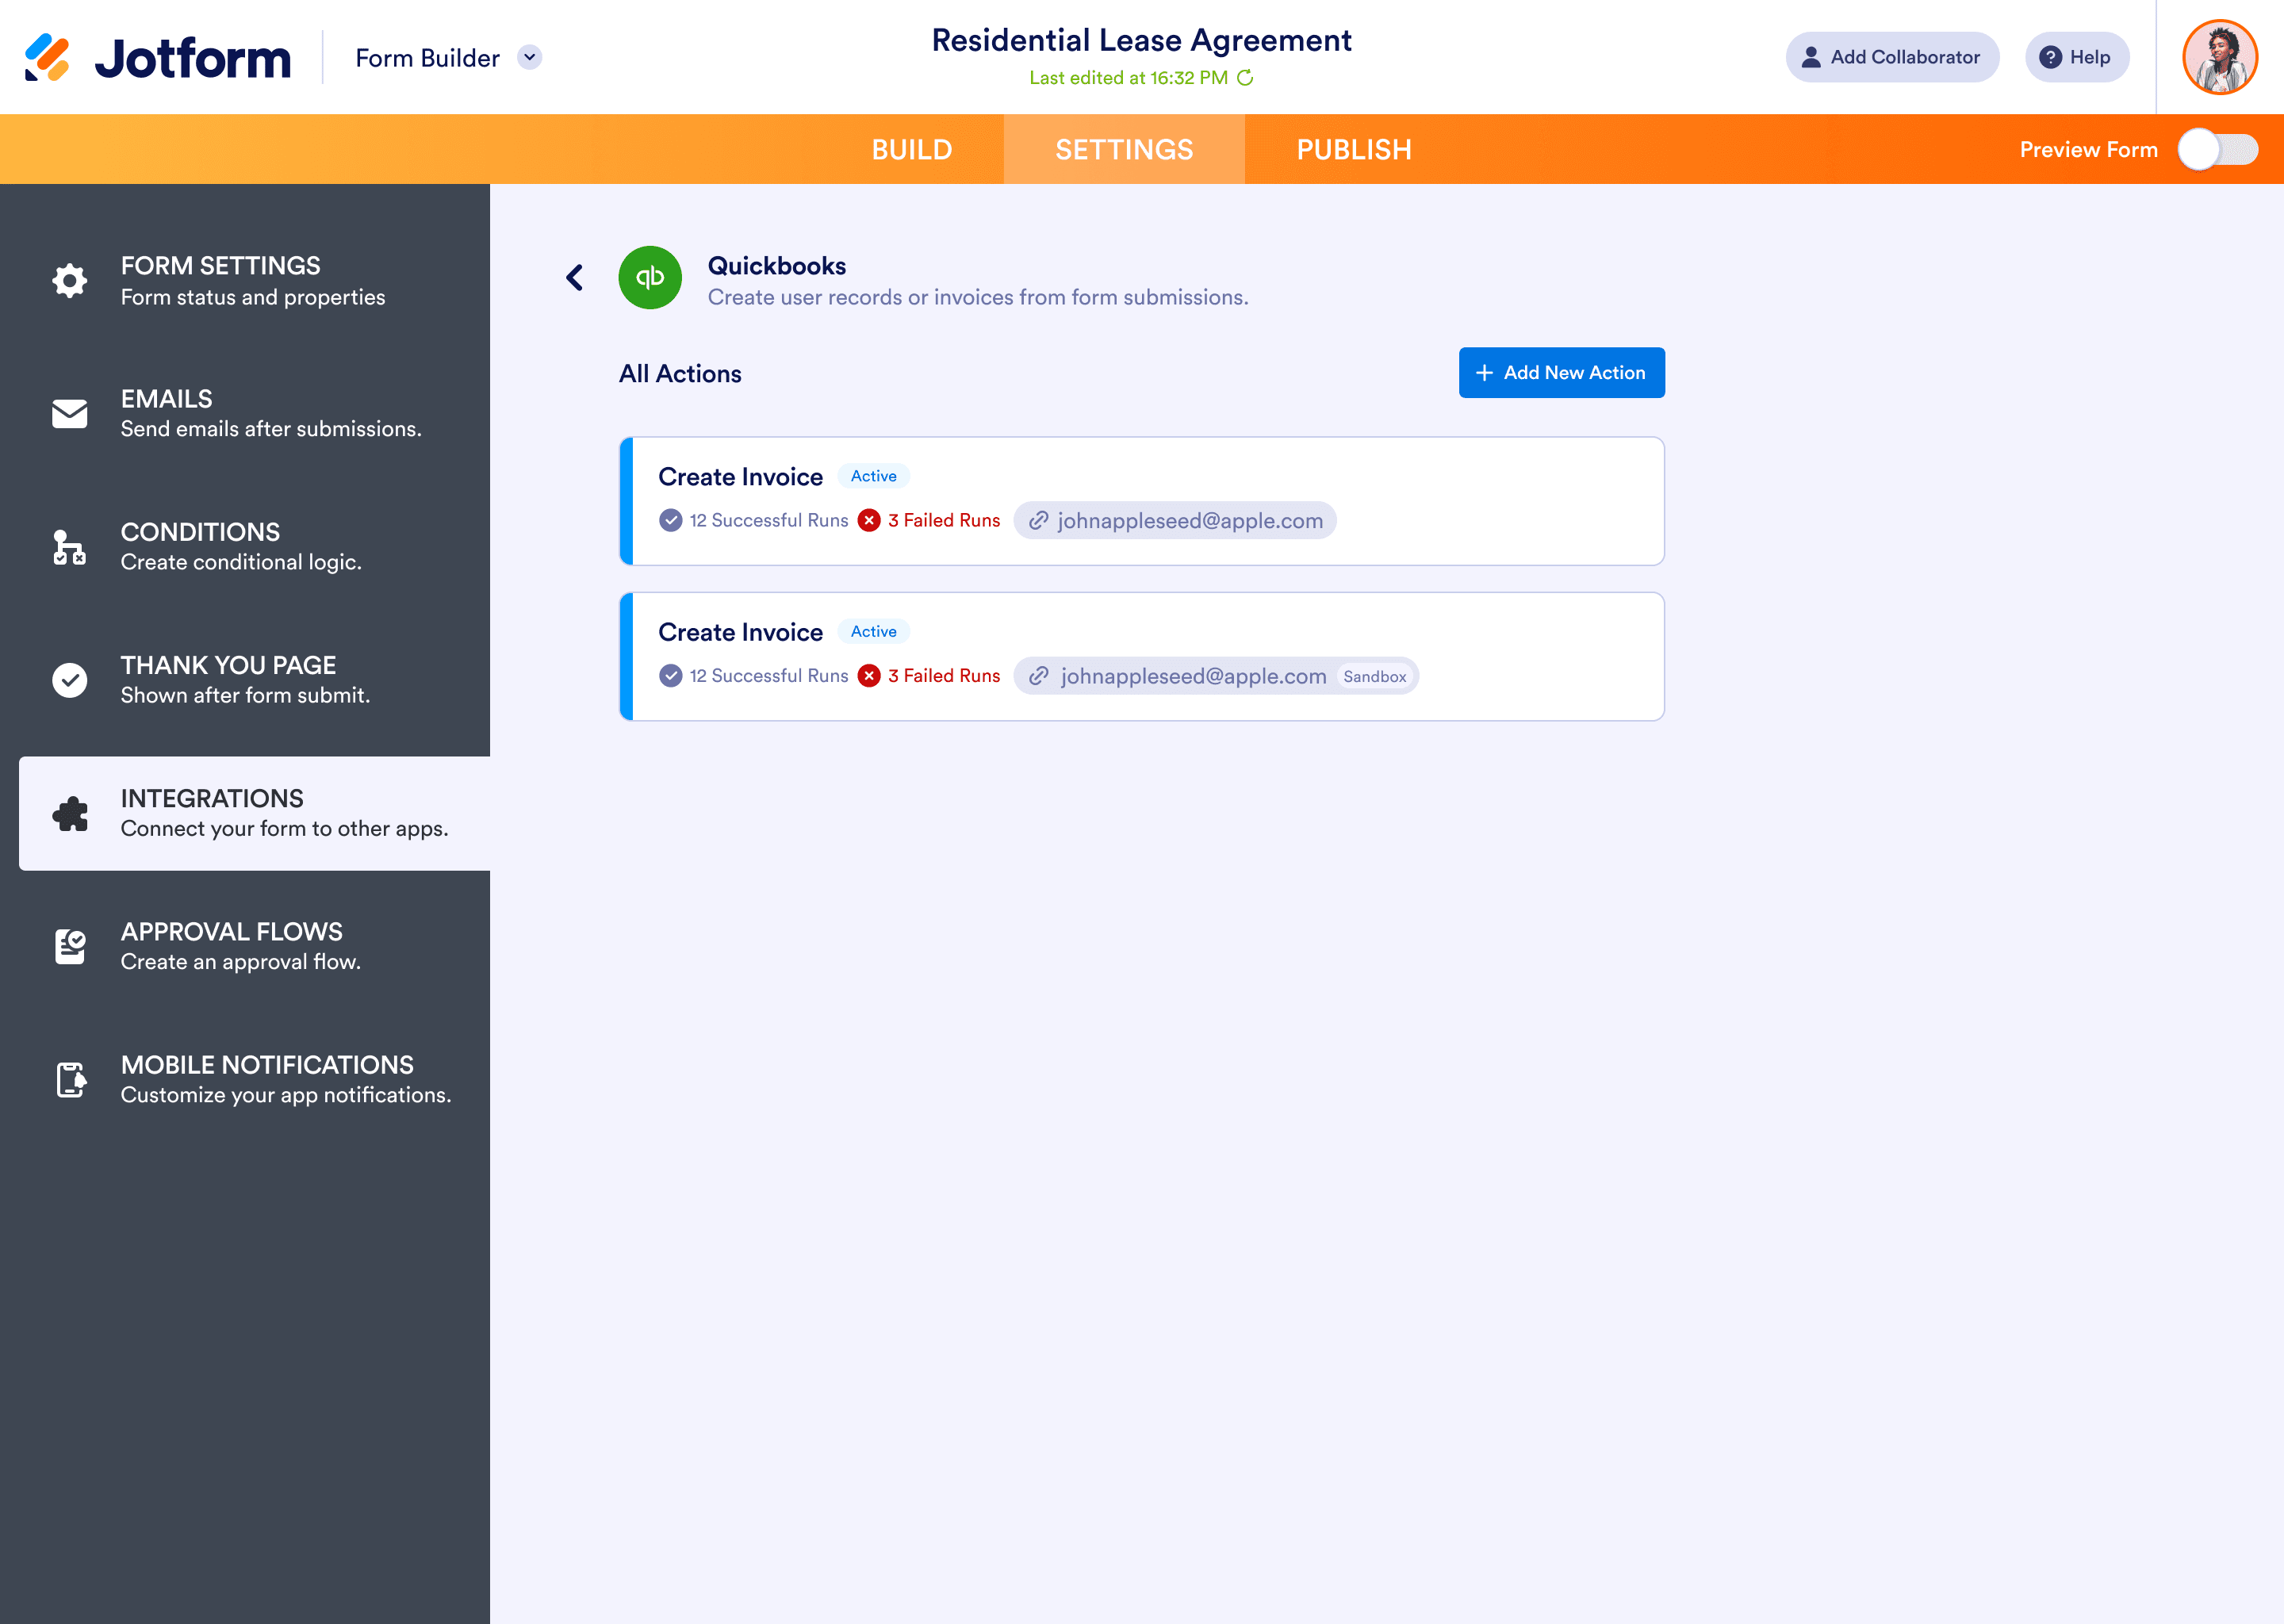Open the user profile avatar
This screenshot has height=1624, width=2284.
(2220, 57)
